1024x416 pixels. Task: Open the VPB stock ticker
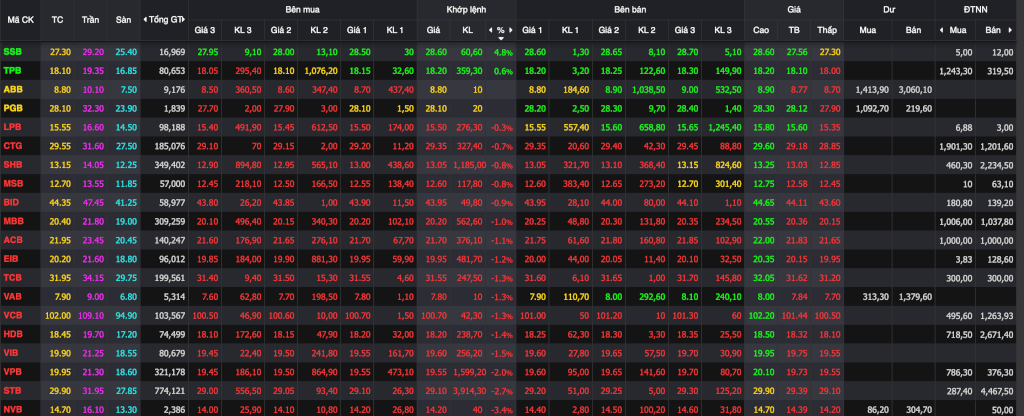[12, 373]
